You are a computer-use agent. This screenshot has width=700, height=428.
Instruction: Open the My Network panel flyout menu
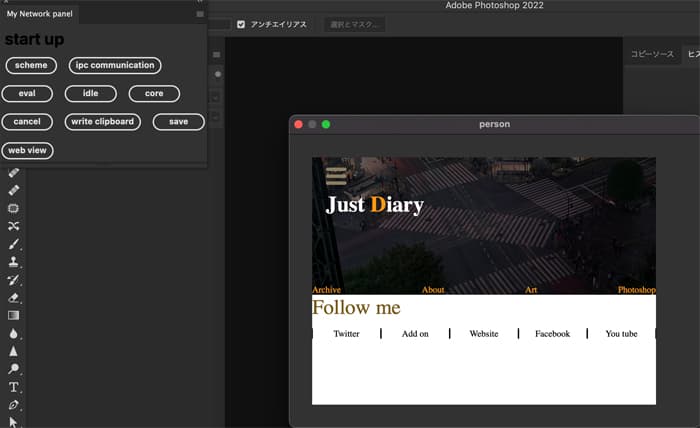click(x=200, y=14)
